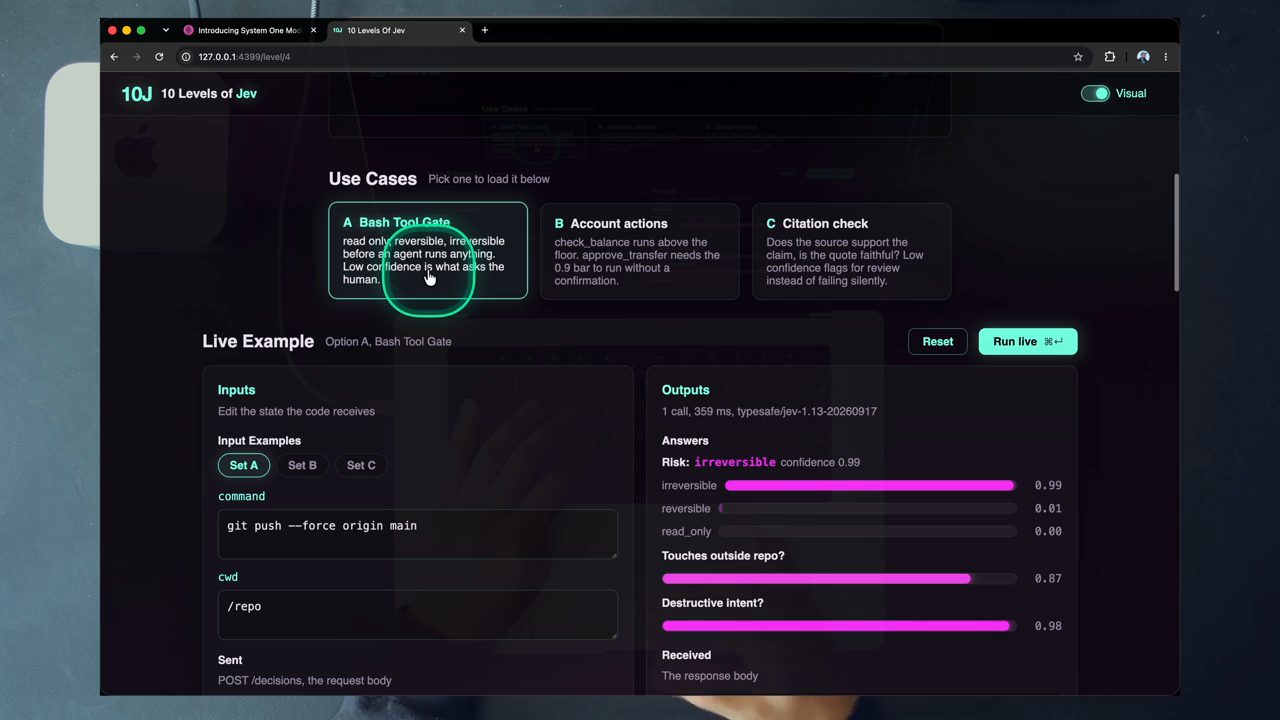Reload the page with the refresh icon
1280x720 pixels.
click(159, 57)
